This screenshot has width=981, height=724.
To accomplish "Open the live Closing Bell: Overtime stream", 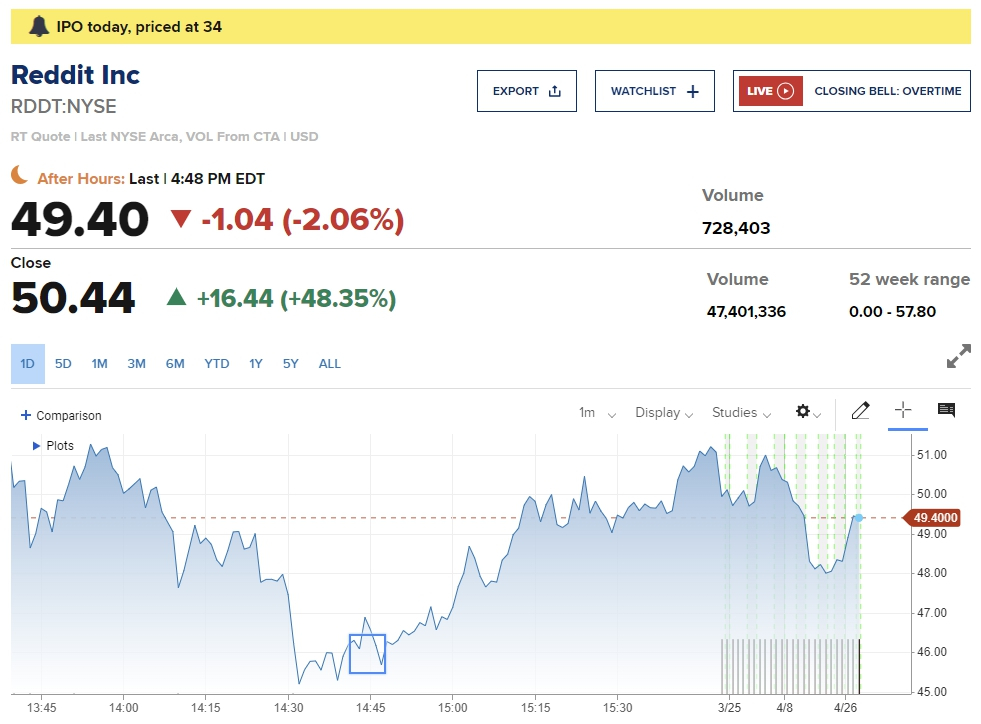I will click(x=851, y=91).
